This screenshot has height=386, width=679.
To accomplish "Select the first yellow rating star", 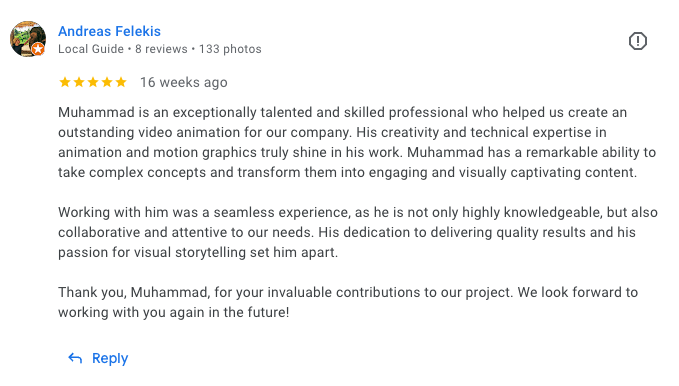I will click(65, 82).
